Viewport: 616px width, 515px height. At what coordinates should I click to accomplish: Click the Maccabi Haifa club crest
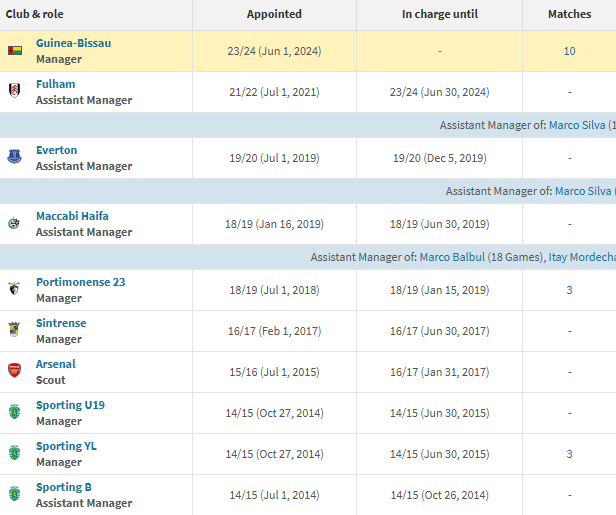14,223
